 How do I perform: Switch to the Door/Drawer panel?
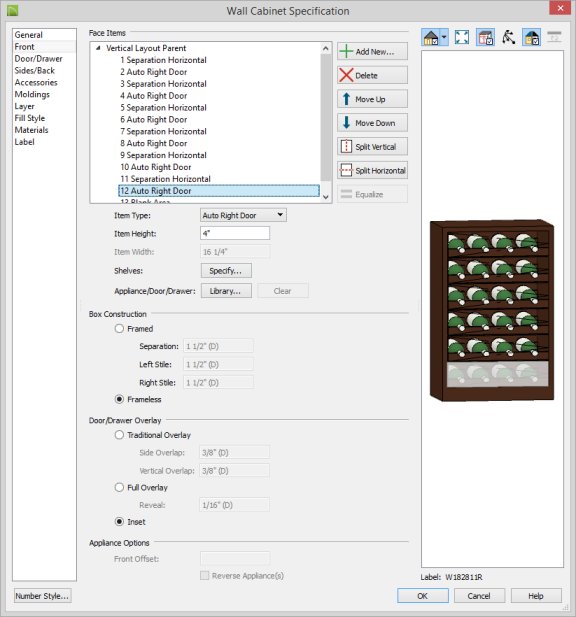click(39, 59)
